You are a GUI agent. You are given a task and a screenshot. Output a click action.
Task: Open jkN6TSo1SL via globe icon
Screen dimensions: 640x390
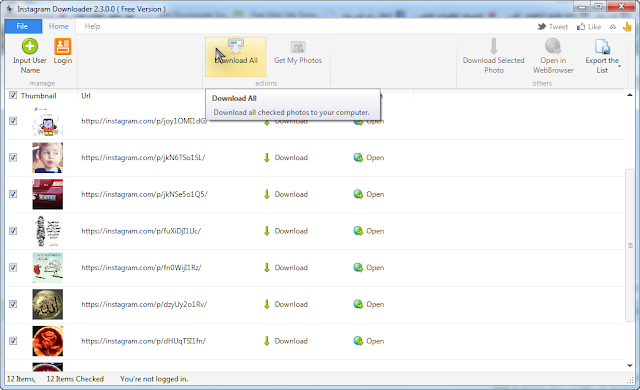pyautogui.click(x=358, y=157)
